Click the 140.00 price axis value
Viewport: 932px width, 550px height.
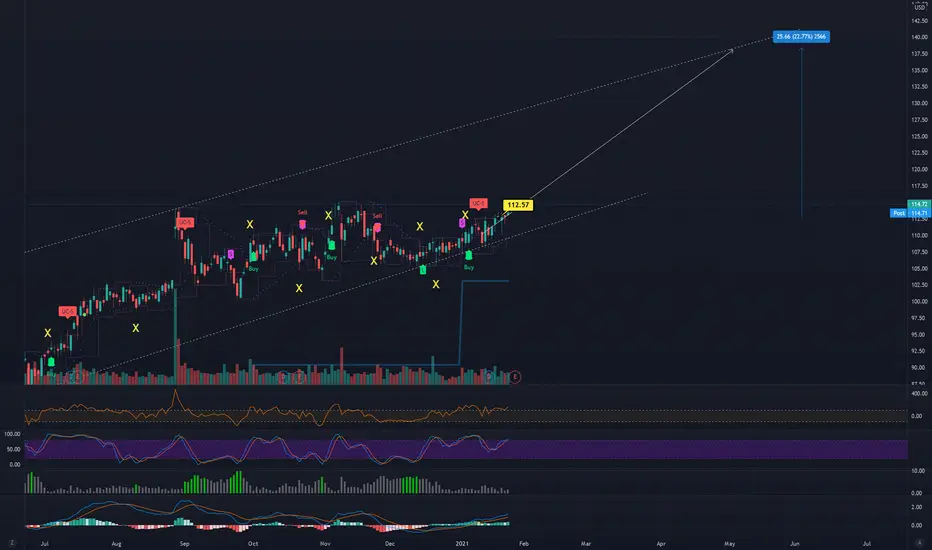(x=919, y=37)
